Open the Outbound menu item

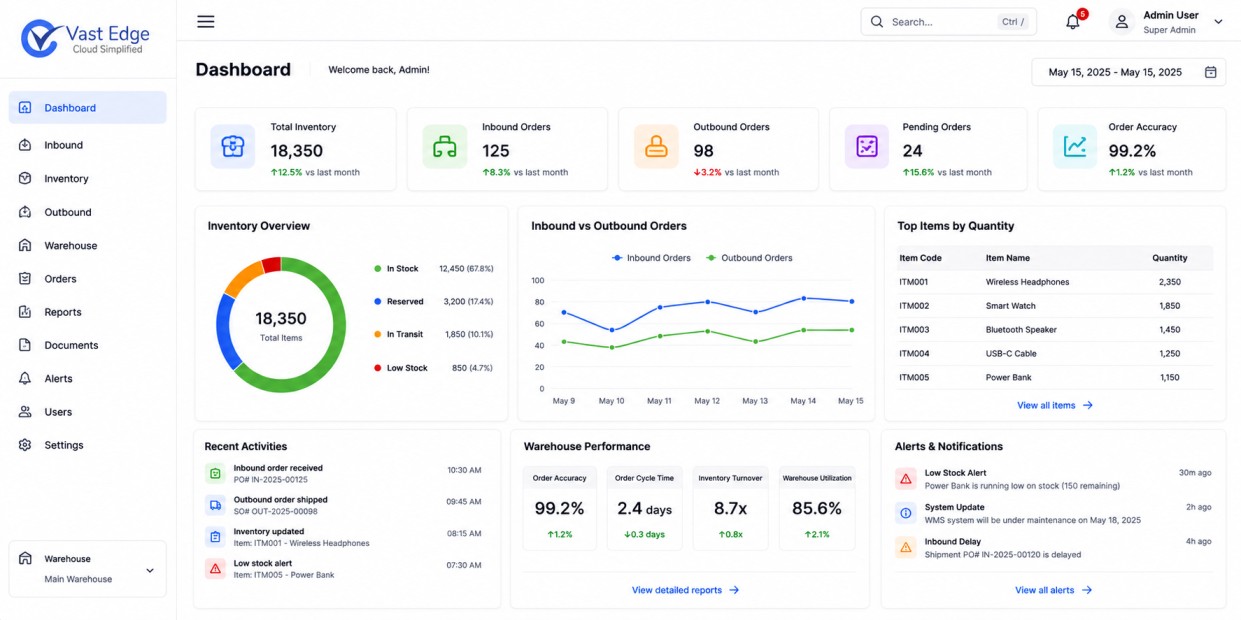(88, 212)
